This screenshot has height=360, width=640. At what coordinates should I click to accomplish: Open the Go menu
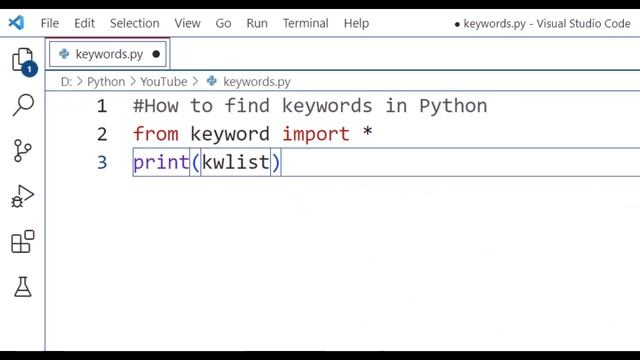(223, 23)
